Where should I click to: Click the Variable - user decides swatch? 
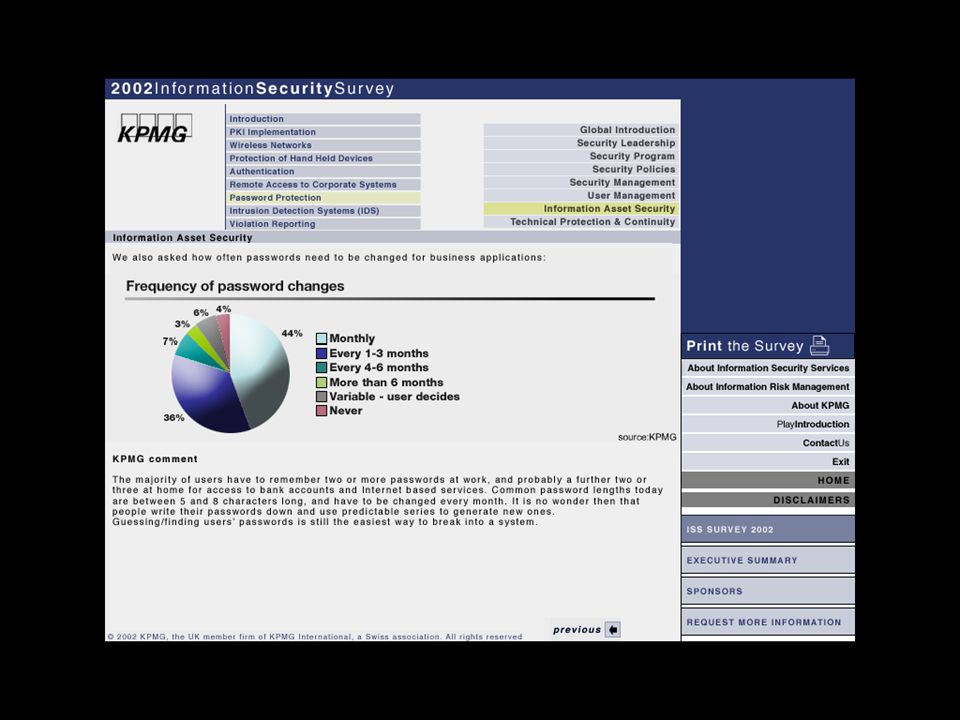point(321,396)
